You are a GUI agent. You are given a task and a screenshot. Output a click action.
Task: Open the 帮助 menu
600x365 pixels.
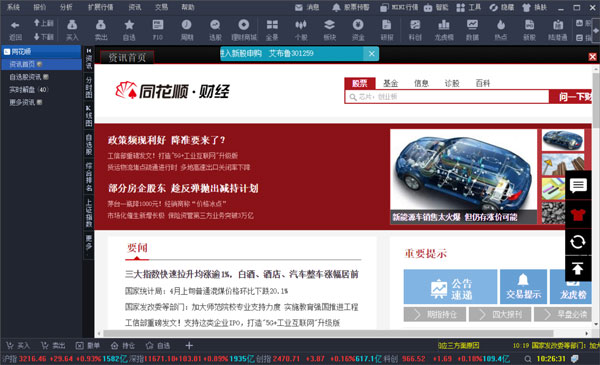pyautogui.click(x=188, y=7)
